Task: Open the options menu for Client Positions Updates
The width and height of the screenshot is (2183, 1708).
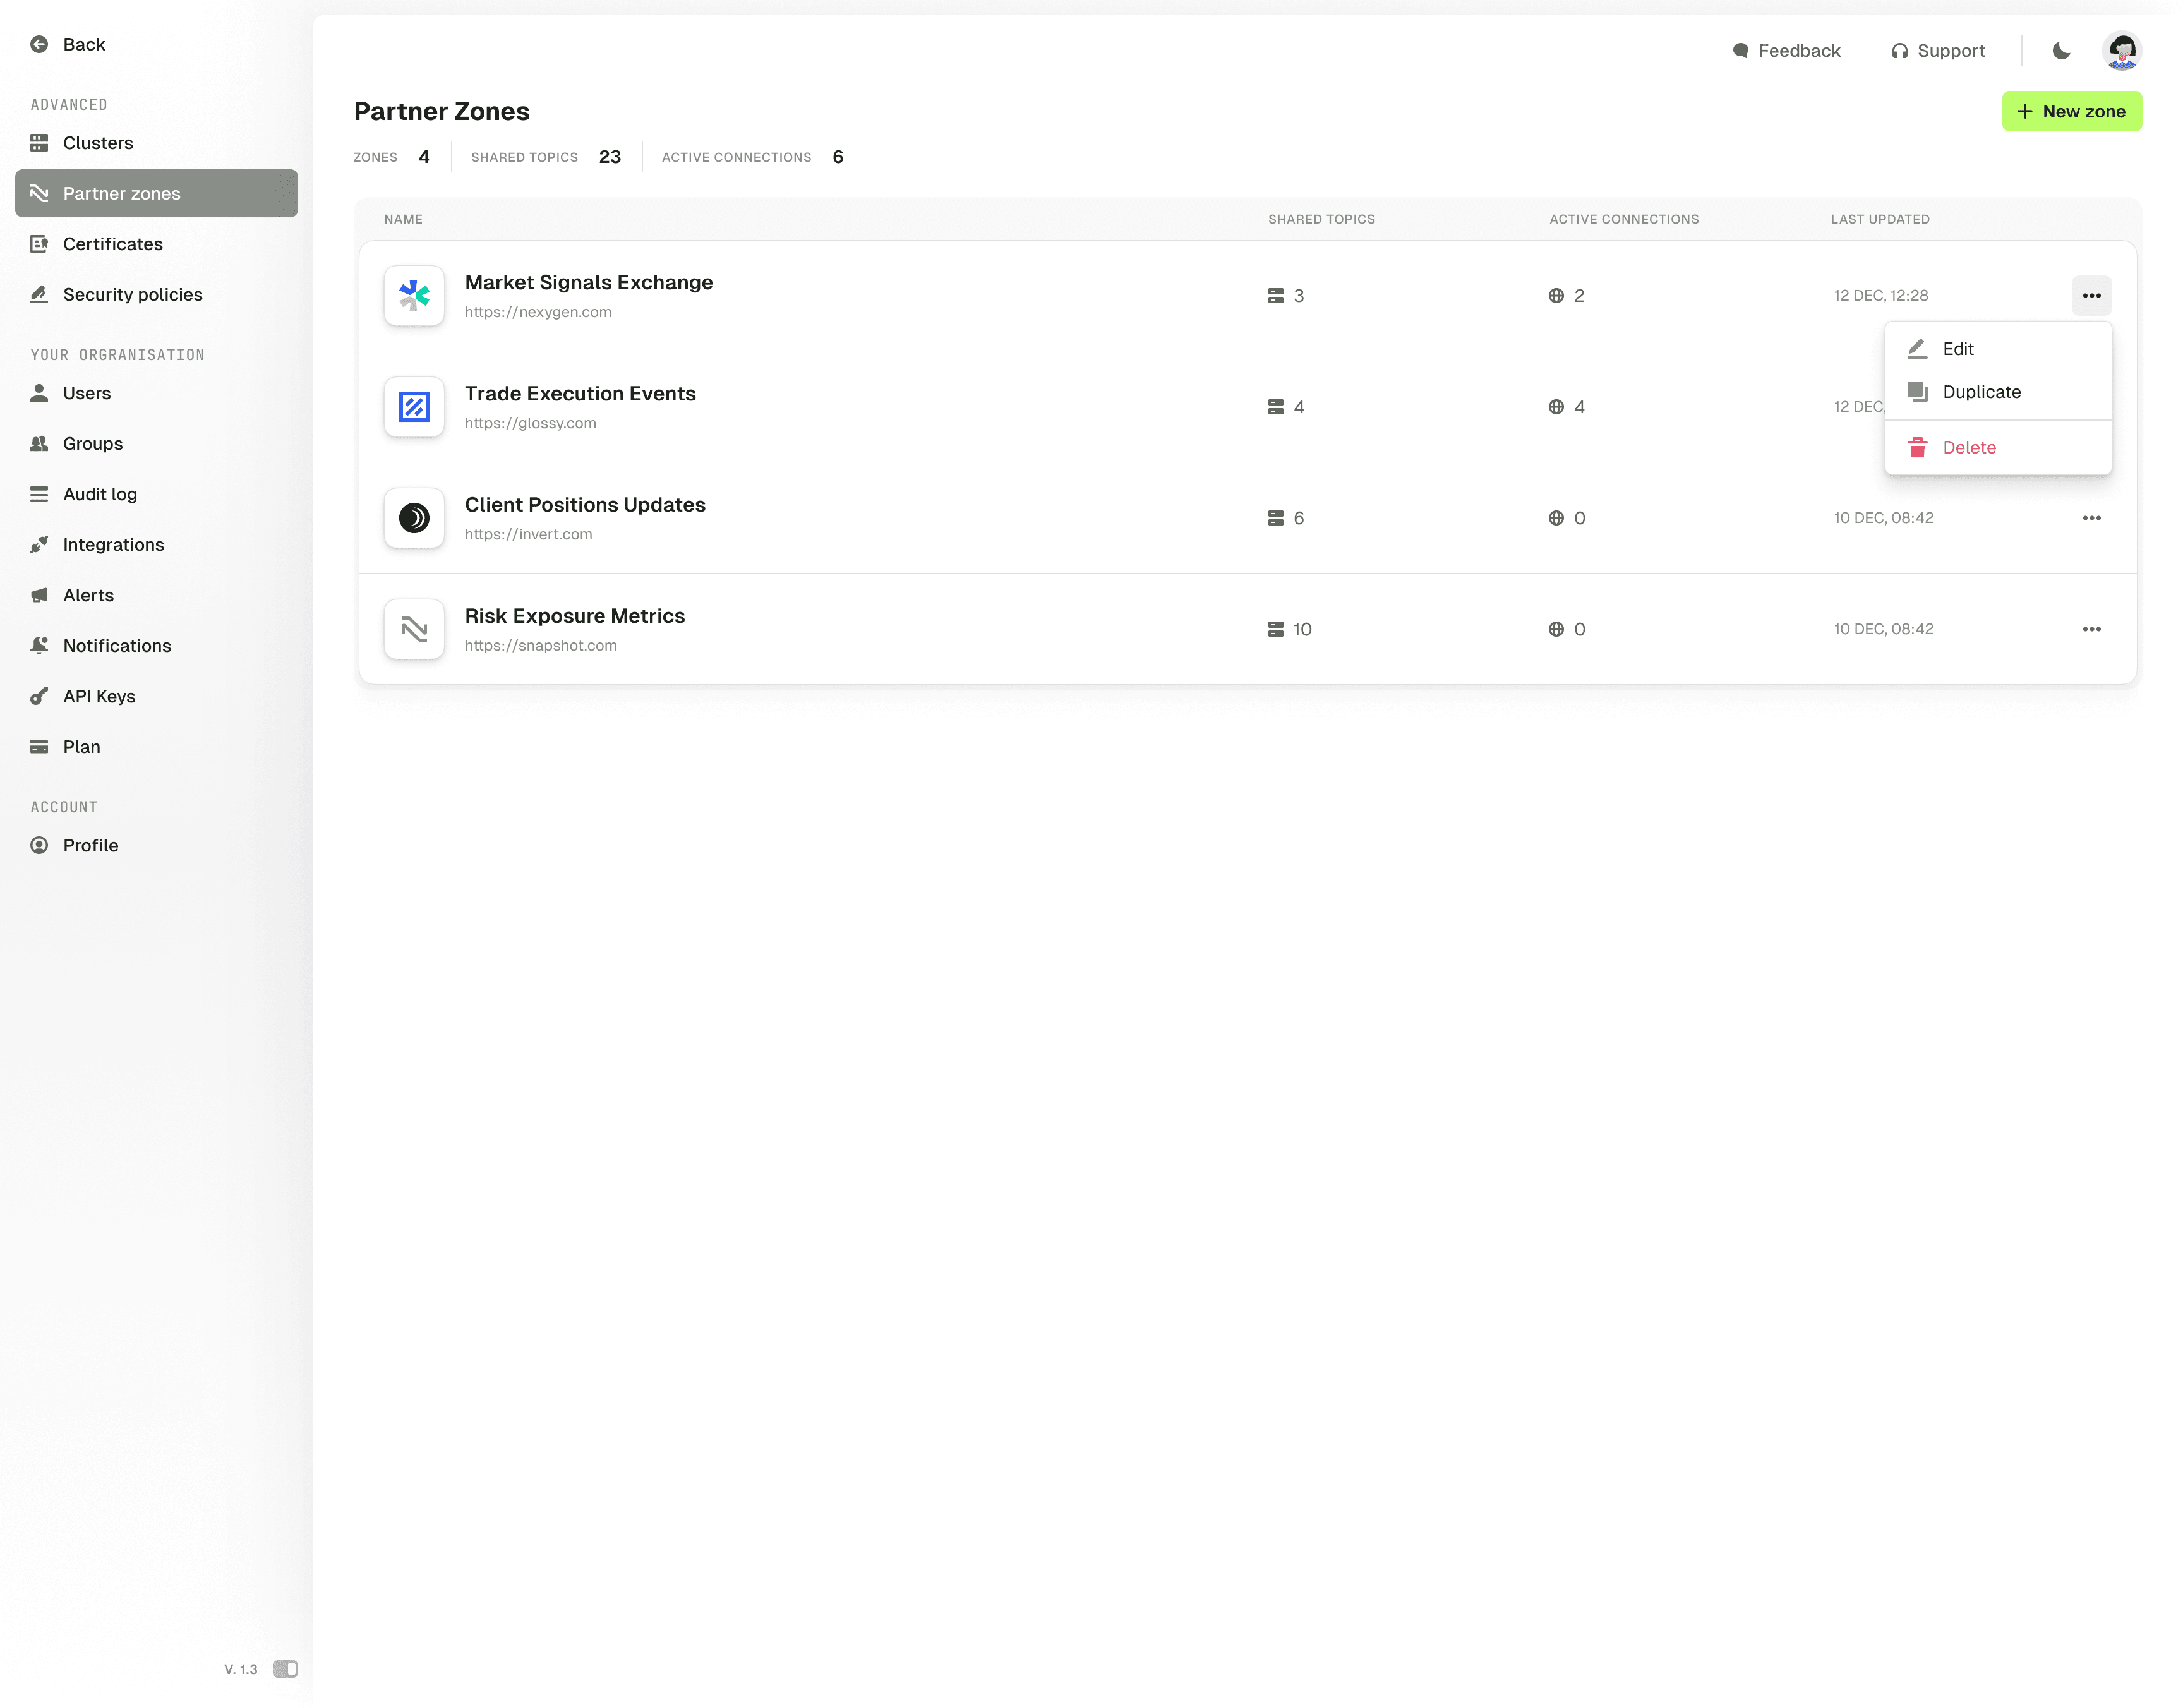Action: pos(2090,518)
